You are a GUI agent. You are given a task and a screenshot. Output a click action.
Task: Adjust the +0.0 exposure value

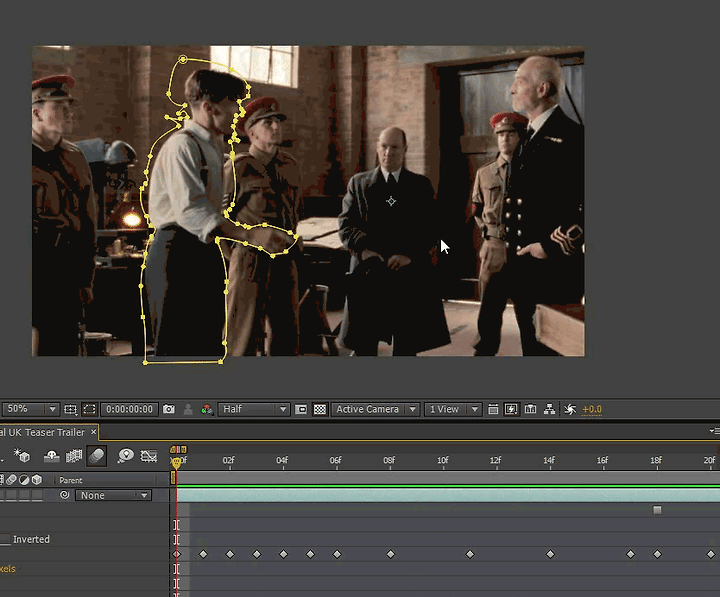pyautogui.click(x=591, y=409)
